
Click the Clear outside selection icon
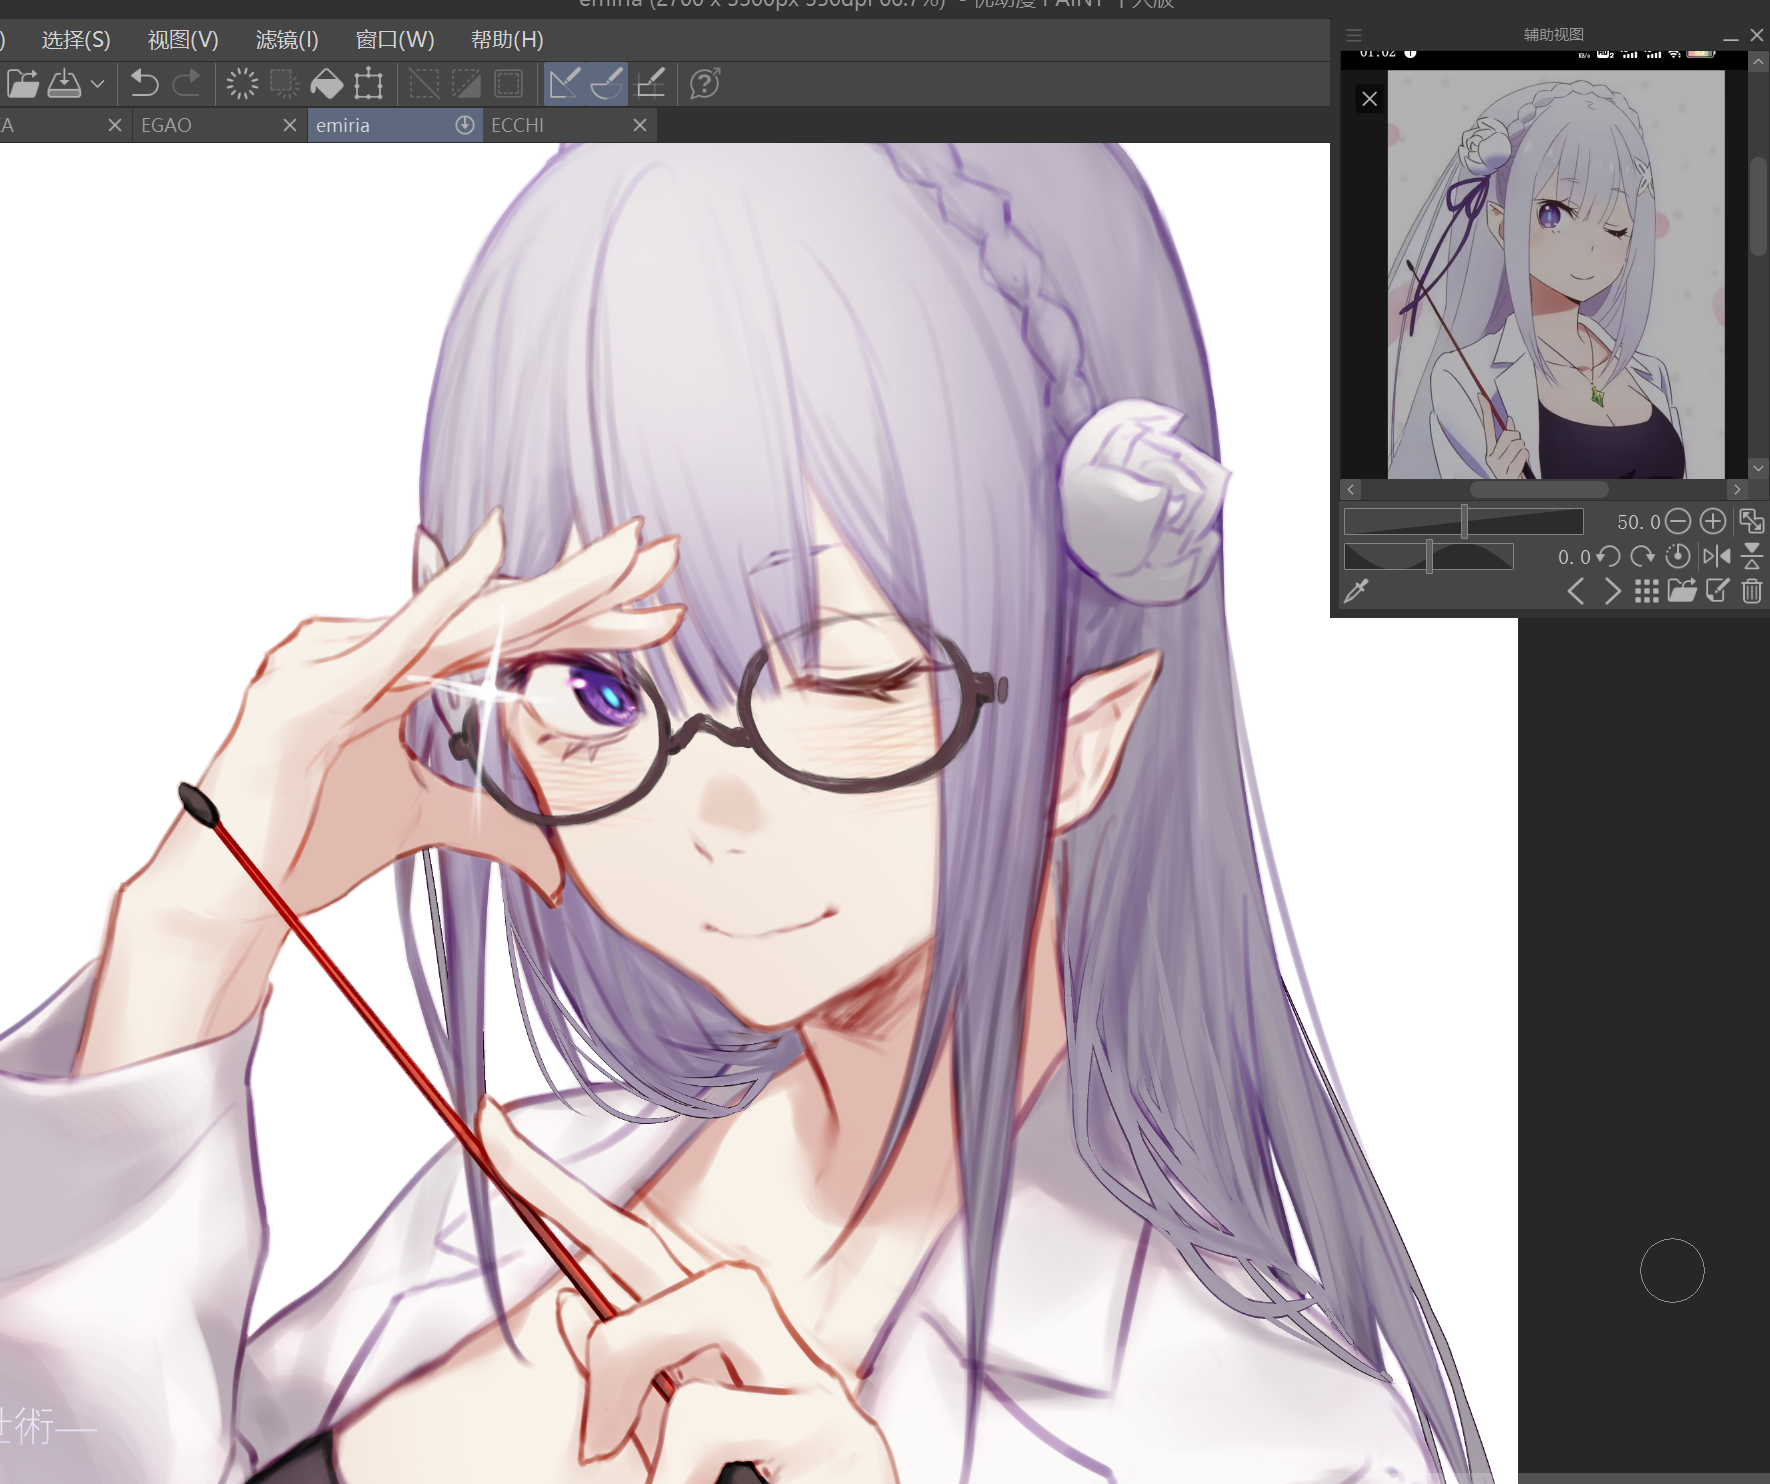pos(285,84)
